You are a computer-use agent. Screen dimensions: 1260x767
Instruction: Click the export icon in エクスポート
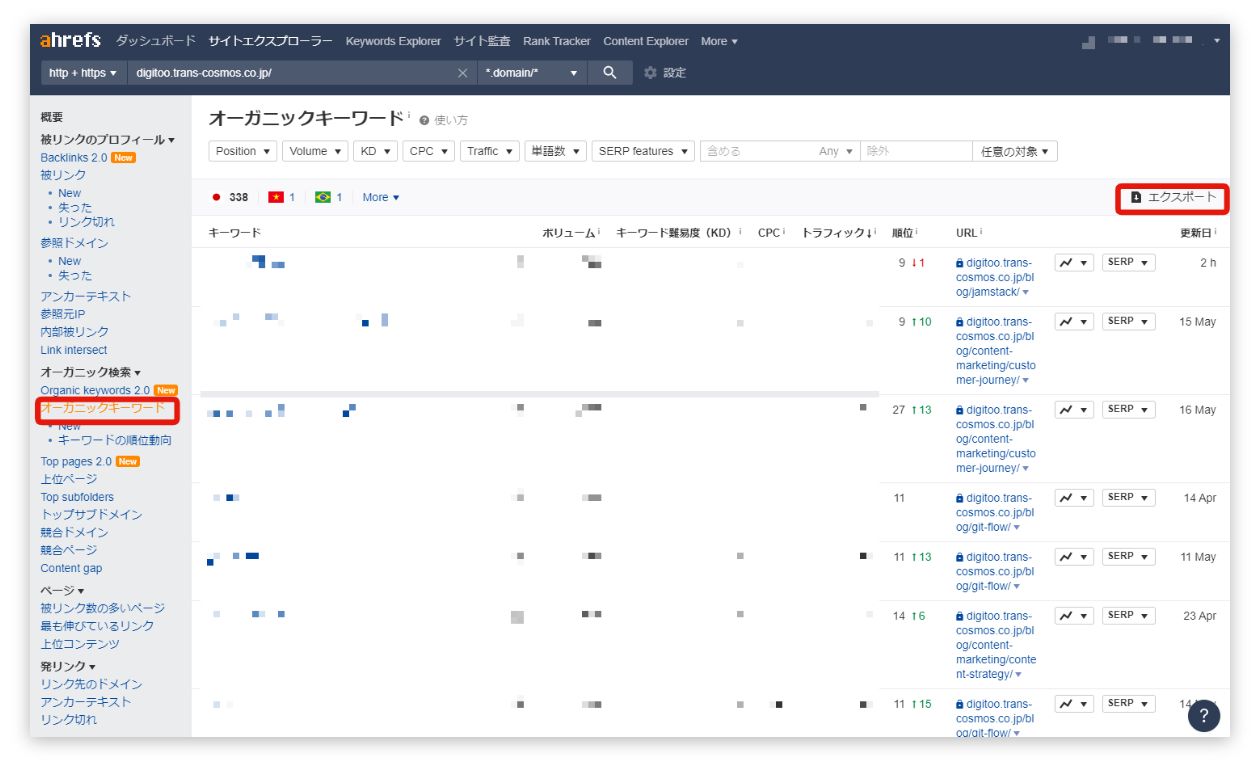click(1136, 198)
